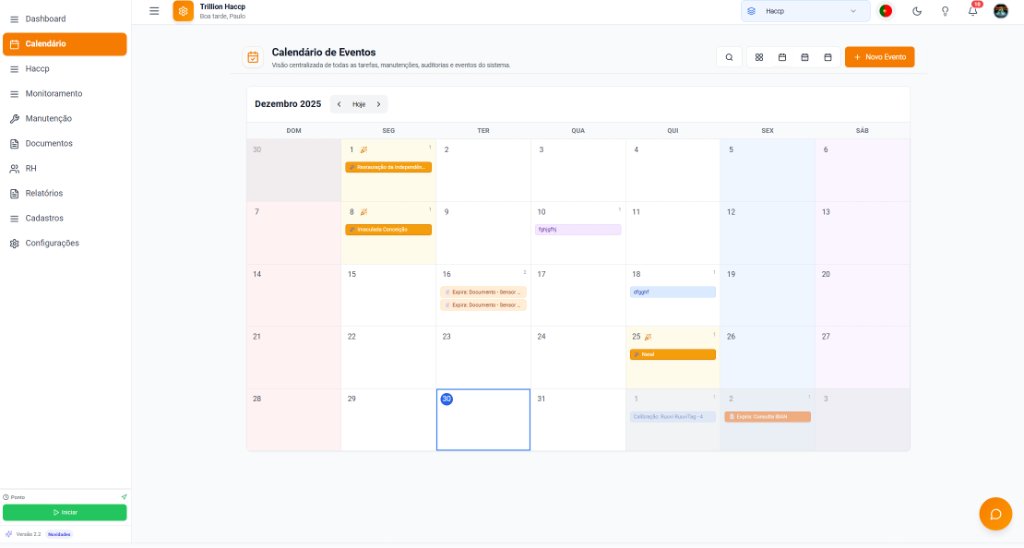Screen dimensions: 1024x548
Task: Click the Hoje button
Action: click(x=359, y=105)
